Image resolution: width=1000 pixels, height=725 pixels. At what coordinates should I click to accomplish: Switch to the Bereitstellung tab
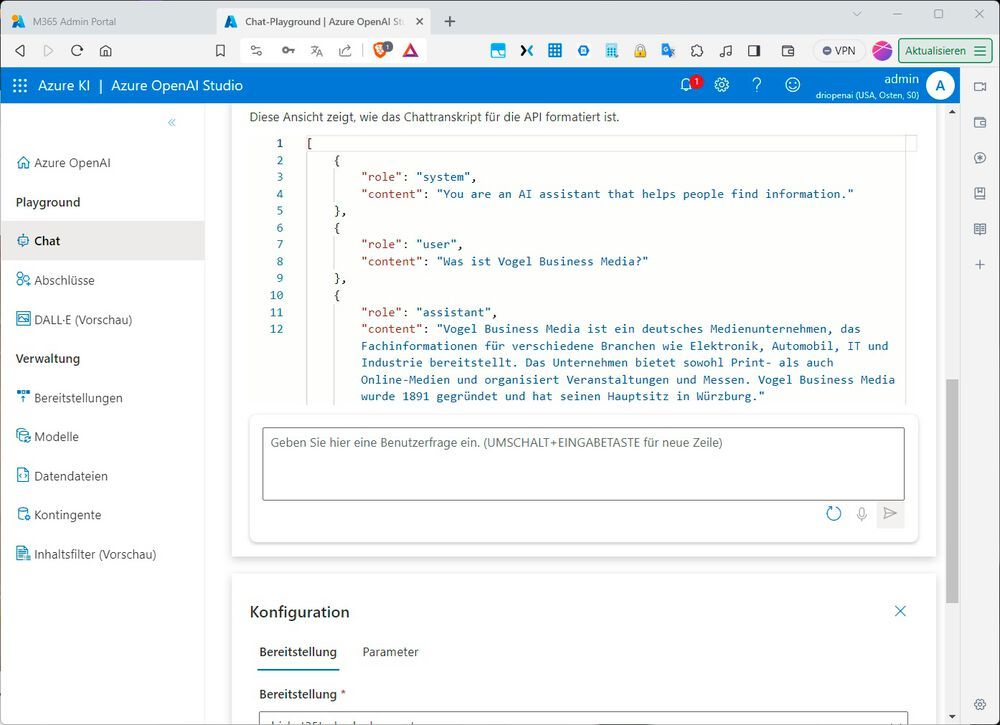coord(298,652)
